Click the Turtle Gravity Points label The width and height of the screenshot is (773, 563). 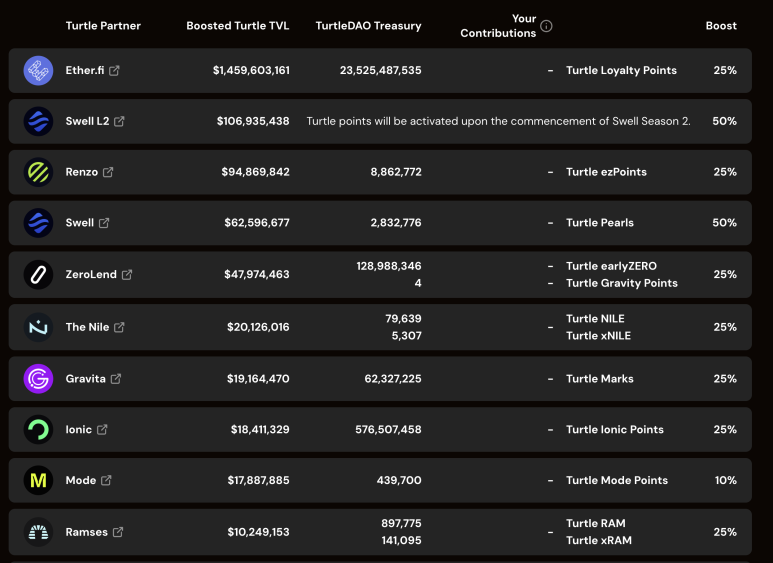click(622, 283)
